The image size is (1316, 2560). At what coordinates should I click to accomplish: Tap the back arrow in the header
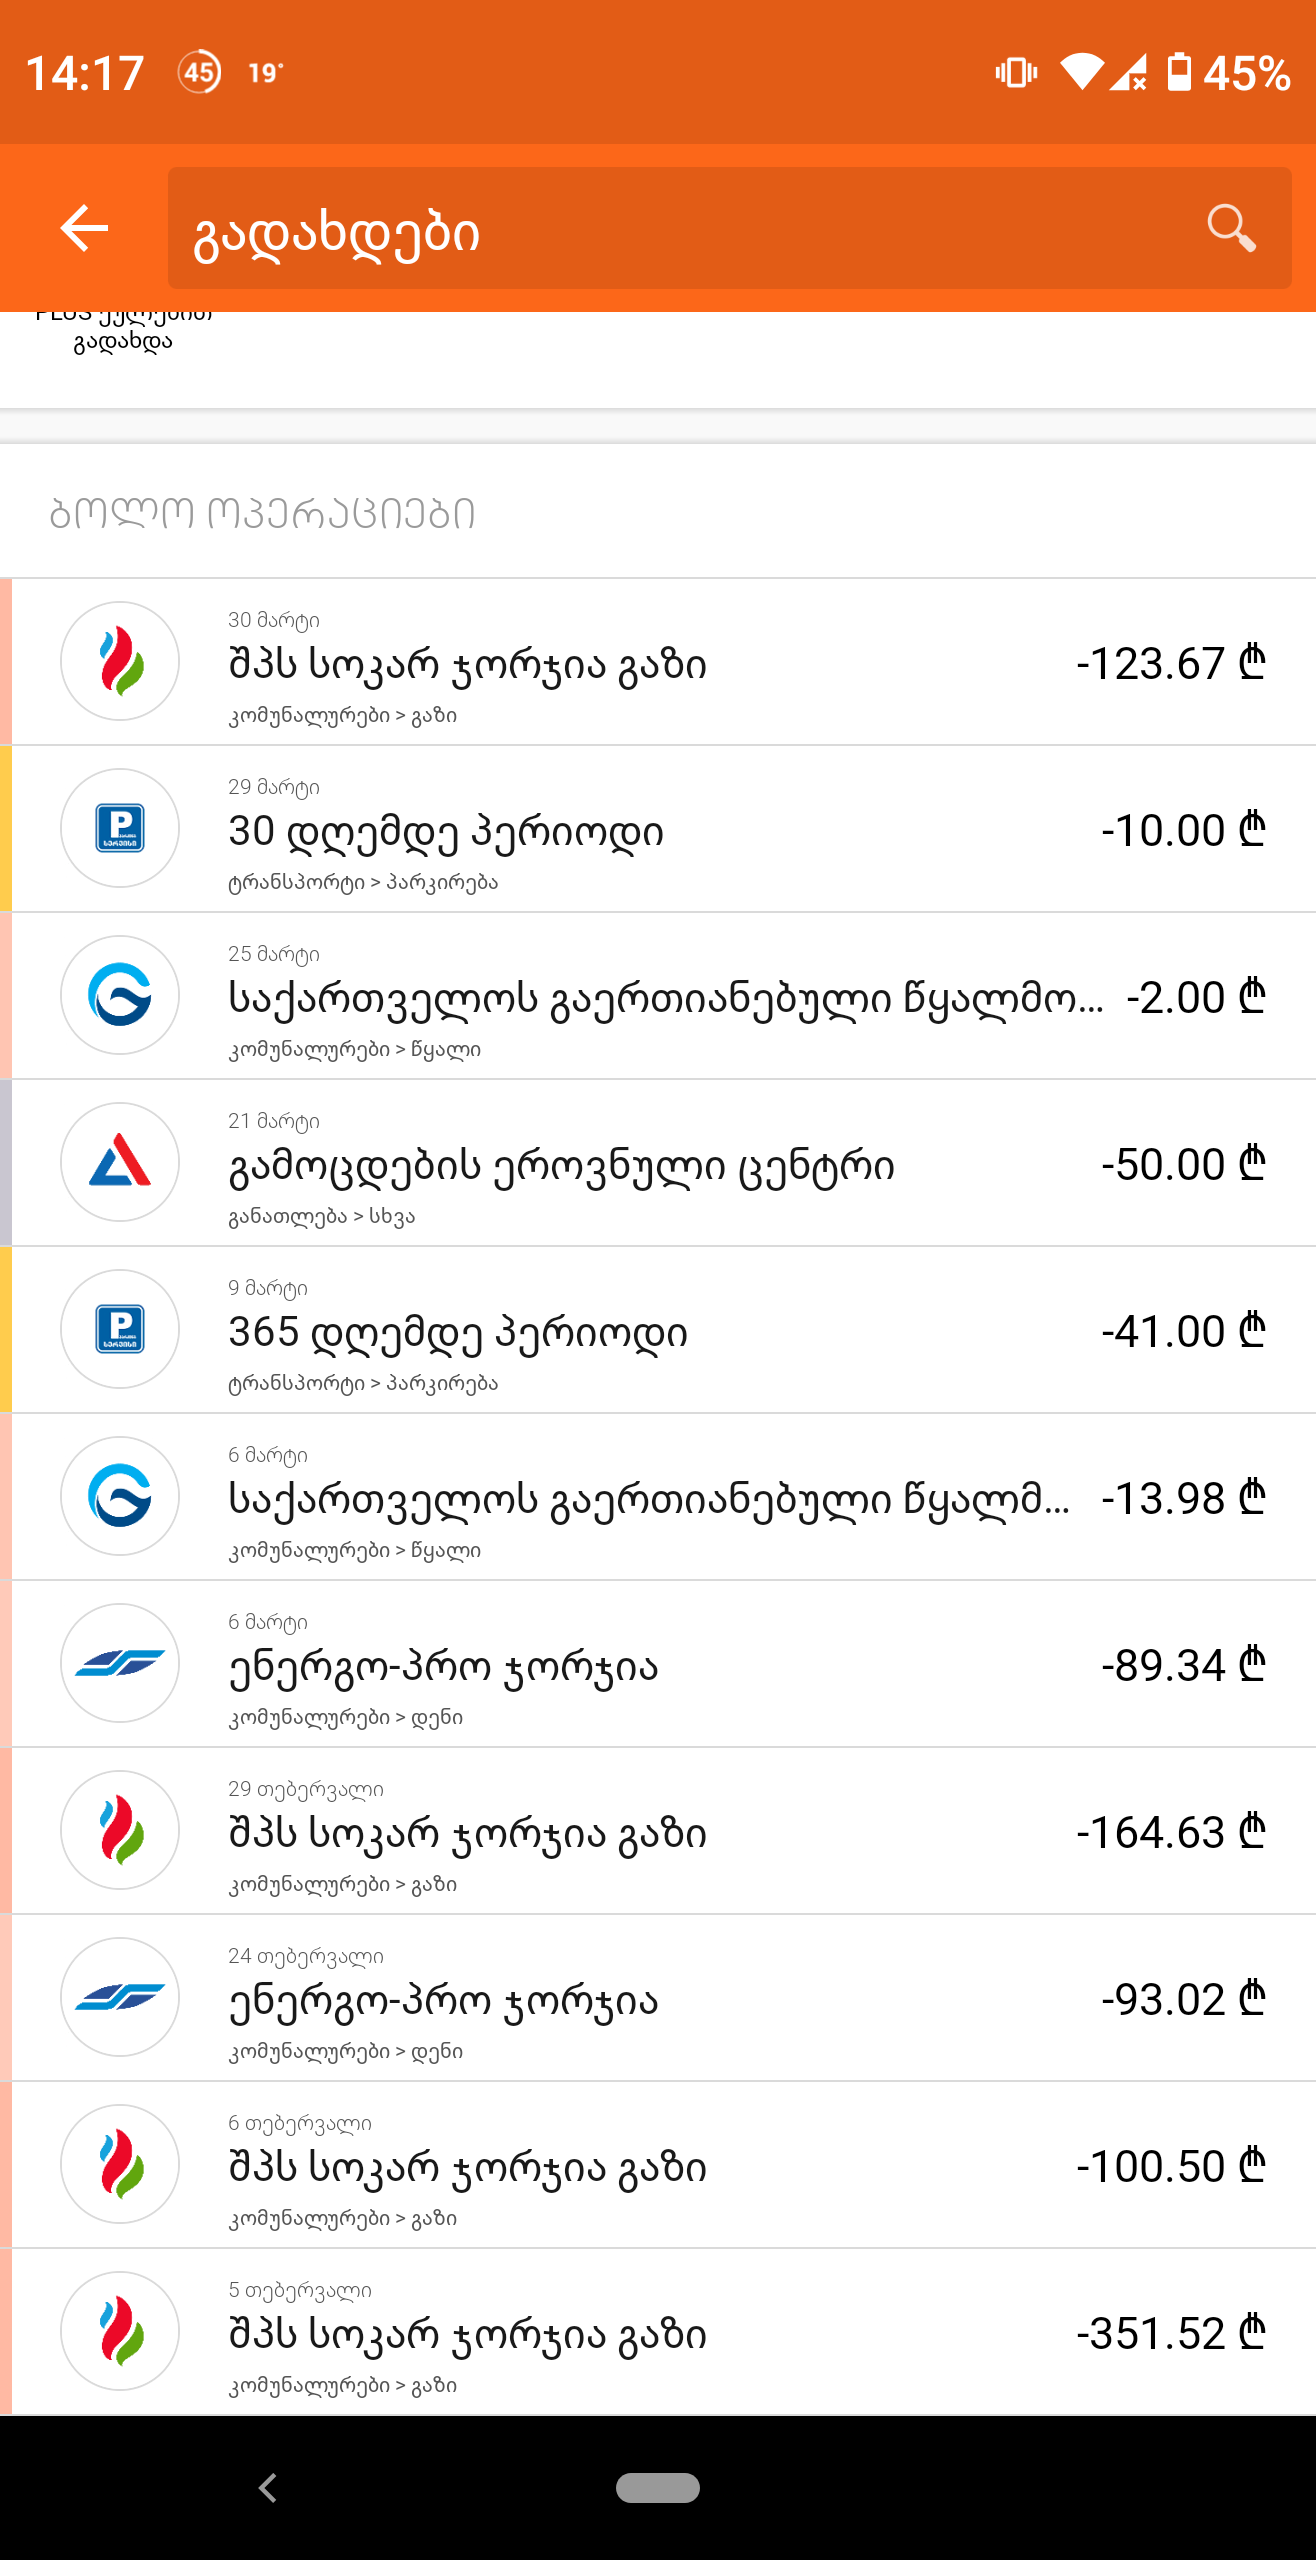point(84,228)
